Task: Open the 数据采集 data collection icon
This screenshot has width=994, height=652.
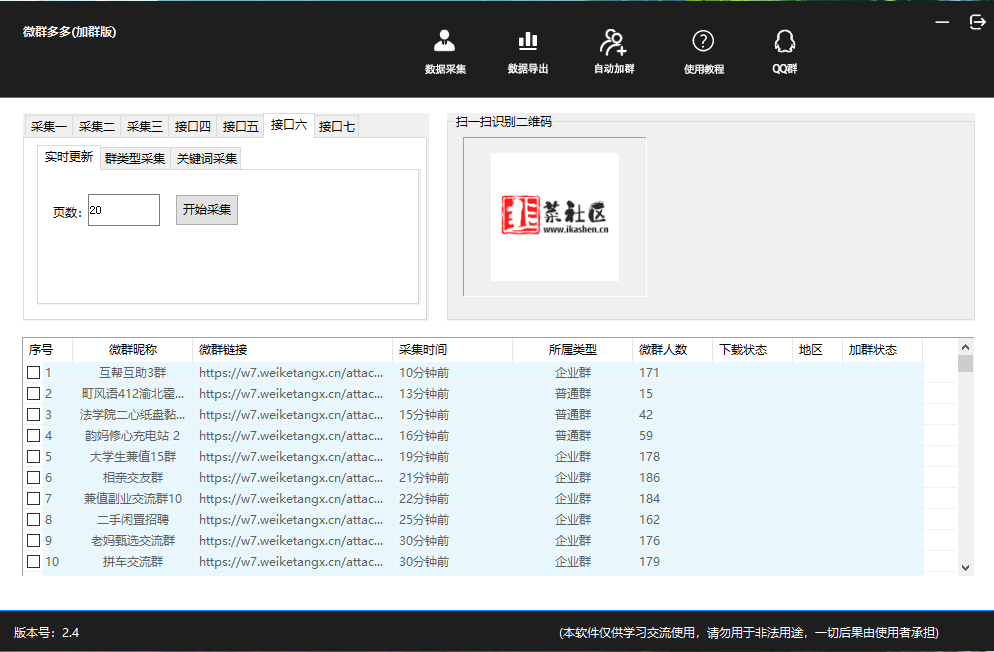Action: [x=445, y=42]
